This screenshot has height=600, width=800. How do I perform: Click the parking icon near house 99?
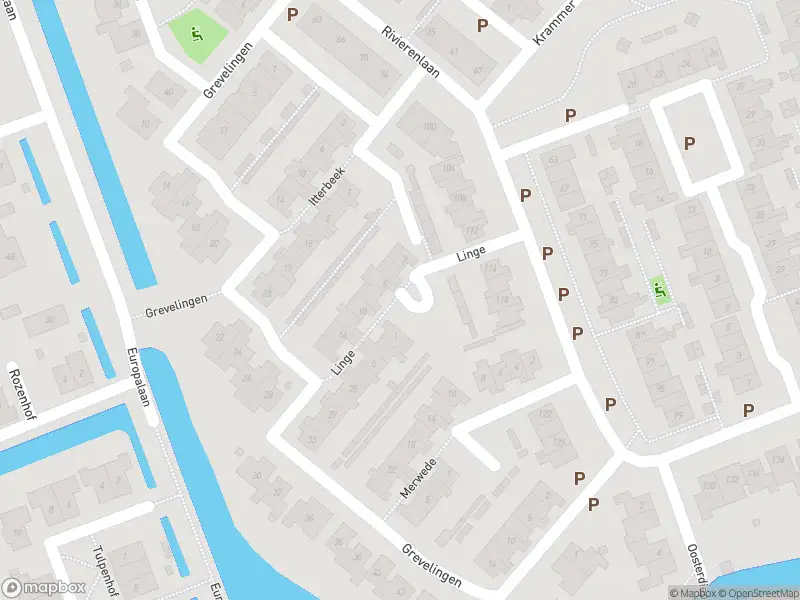(x=610, y=405)
